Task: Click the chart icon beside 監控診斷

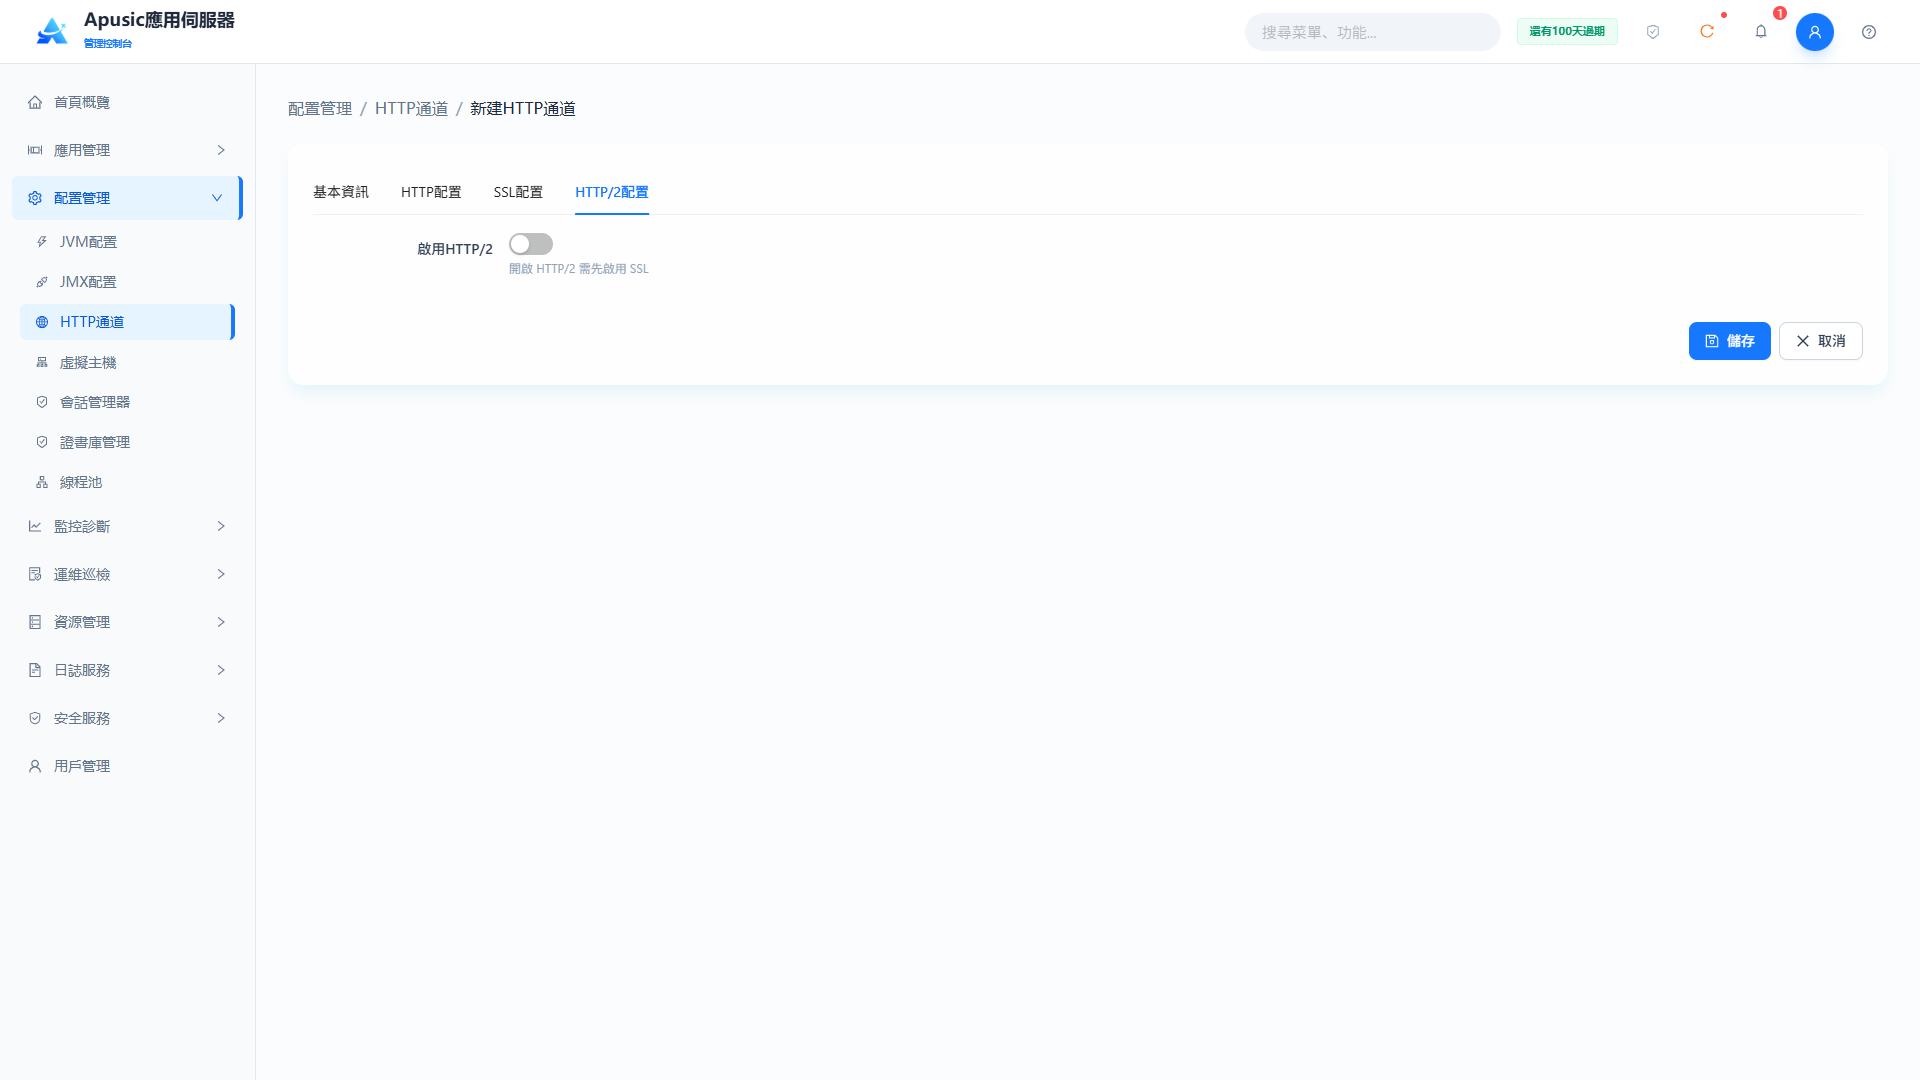Action: [35, 526]
